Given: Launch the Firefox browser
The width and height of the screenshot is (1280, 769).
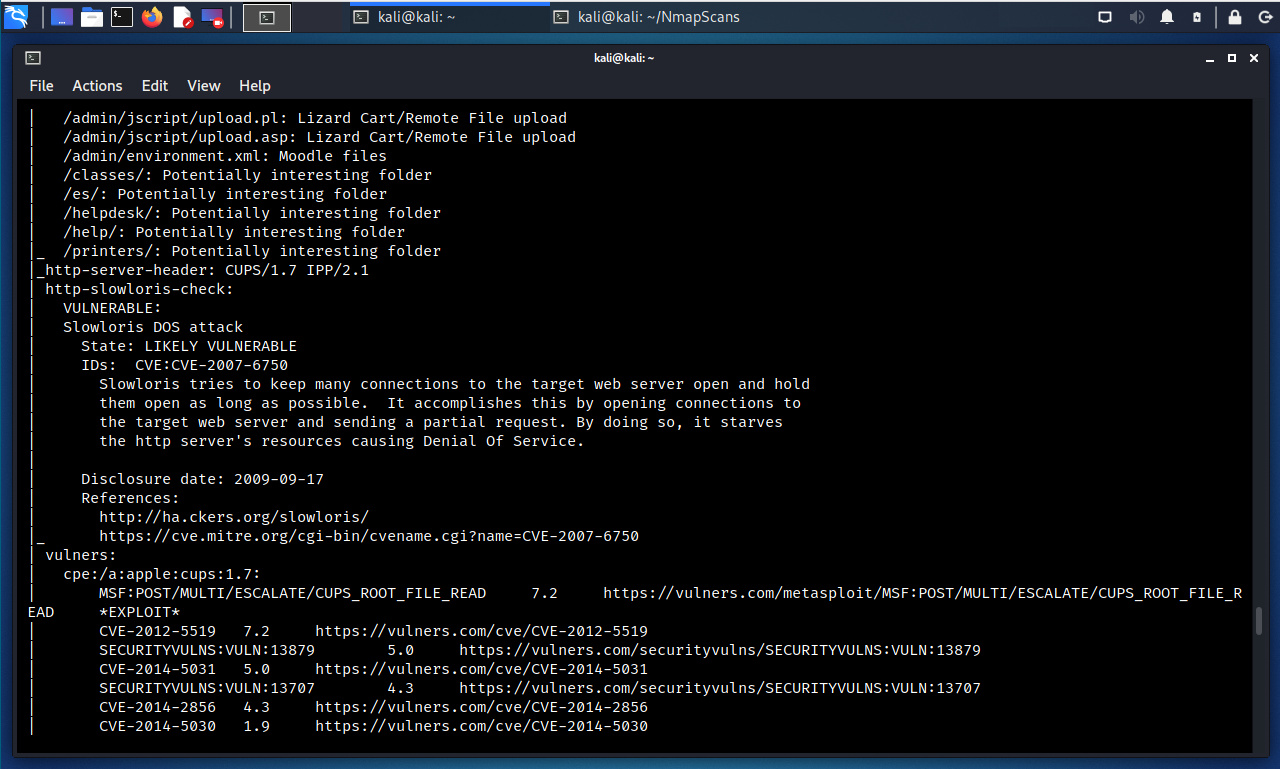Looking at the screenshot, I should (152, 17).
